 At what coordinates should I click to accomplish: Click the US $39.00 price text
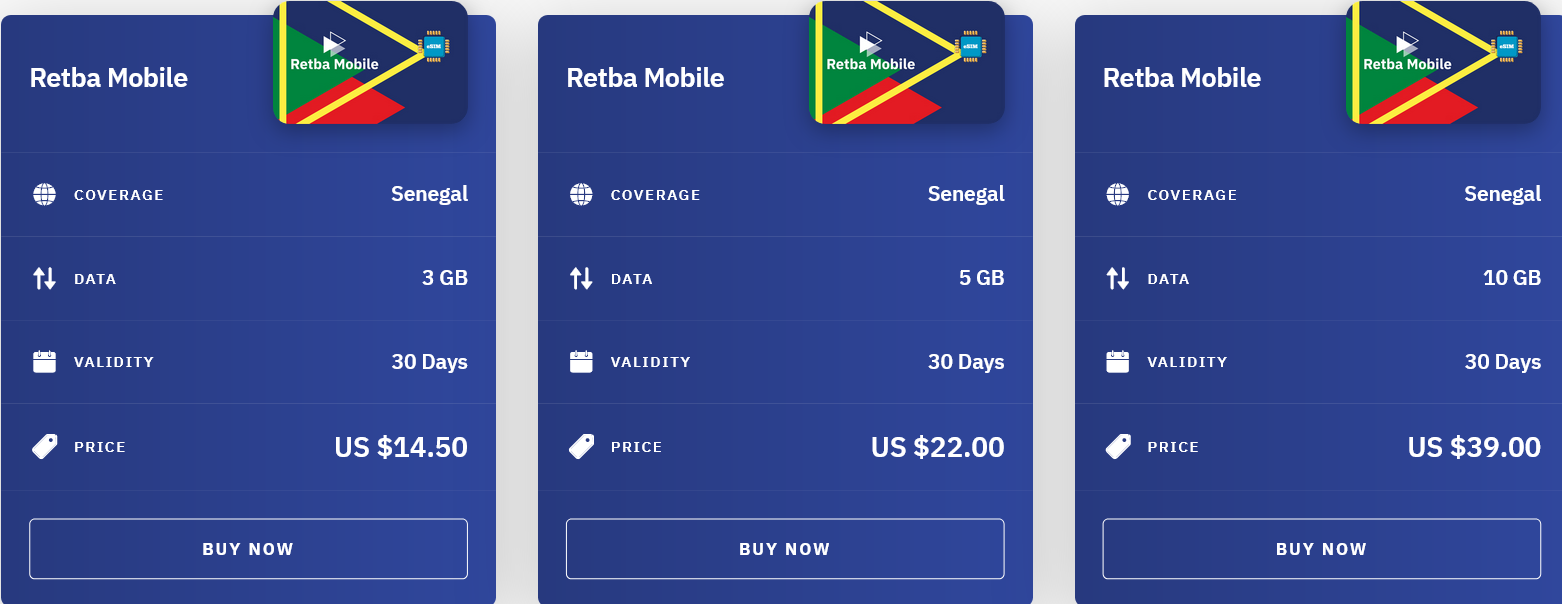[x=1472, y=446]
